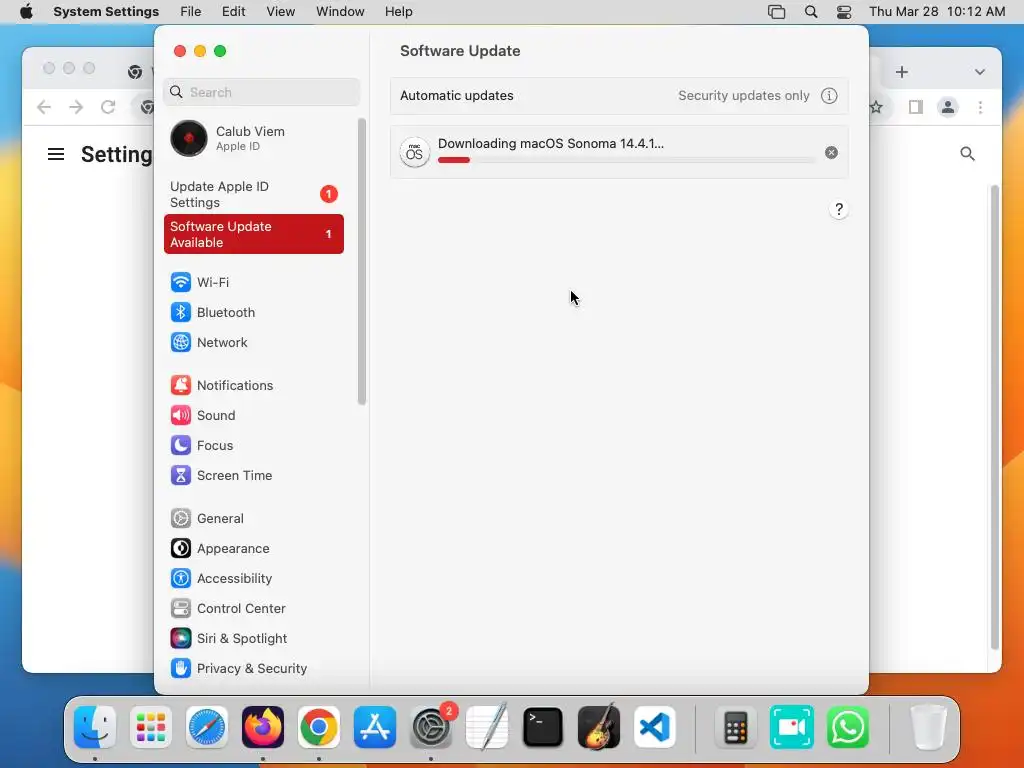Bookmark this page with Chrome star
This screenshot has width=1024, height=768.
(x=876, y=107)
